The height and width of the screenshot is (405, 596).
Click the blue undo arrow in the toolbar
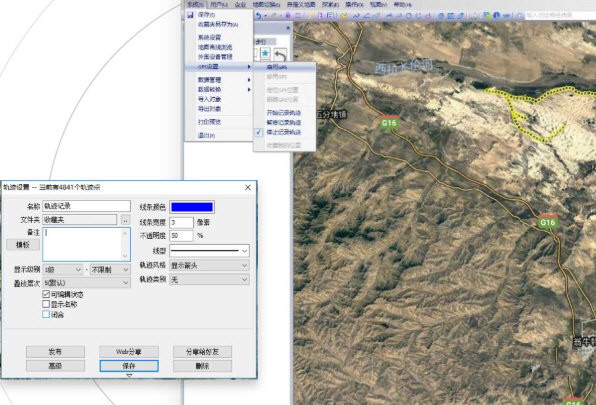point(258,16)
